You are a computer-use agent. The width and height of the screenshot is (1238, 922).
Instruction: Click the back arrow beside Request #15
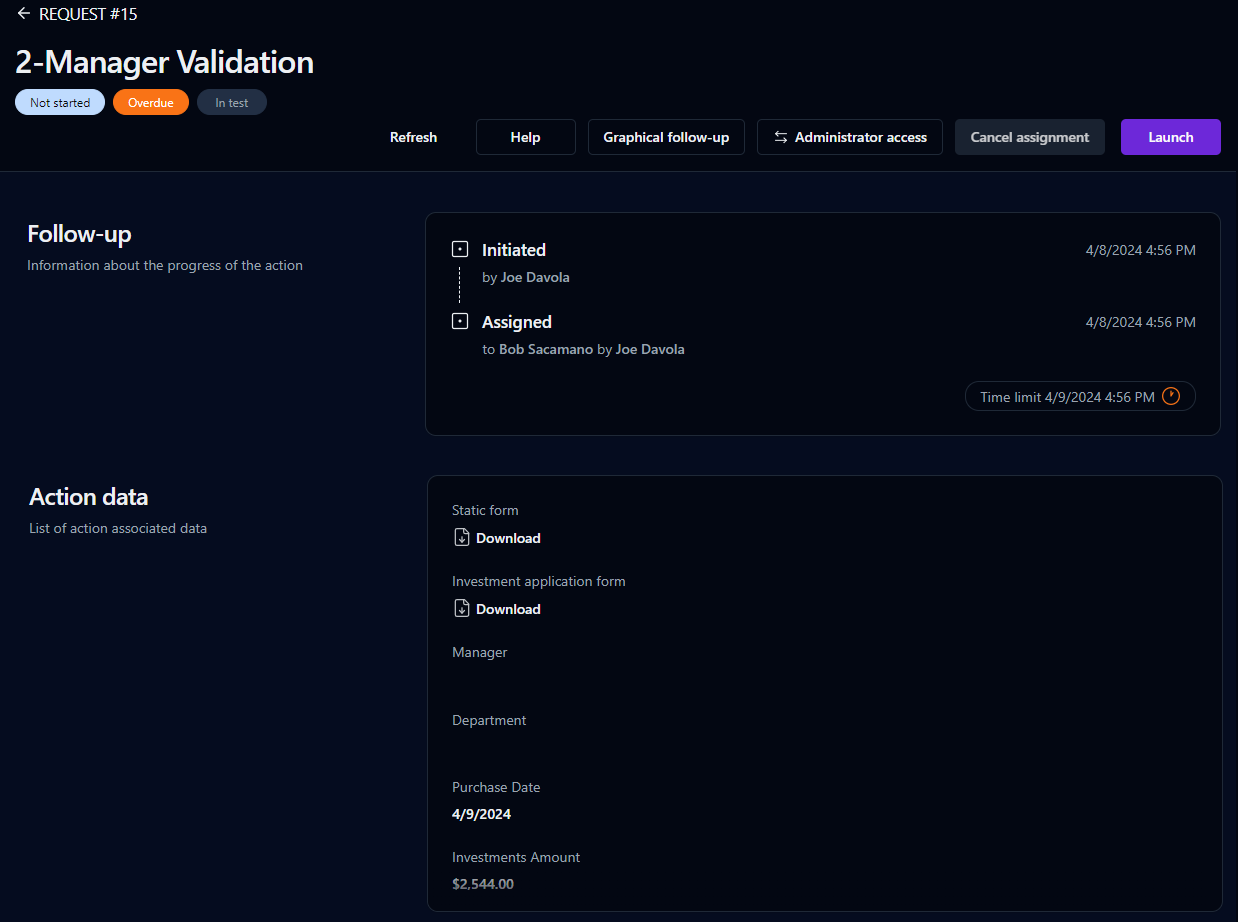coord(24,14)
